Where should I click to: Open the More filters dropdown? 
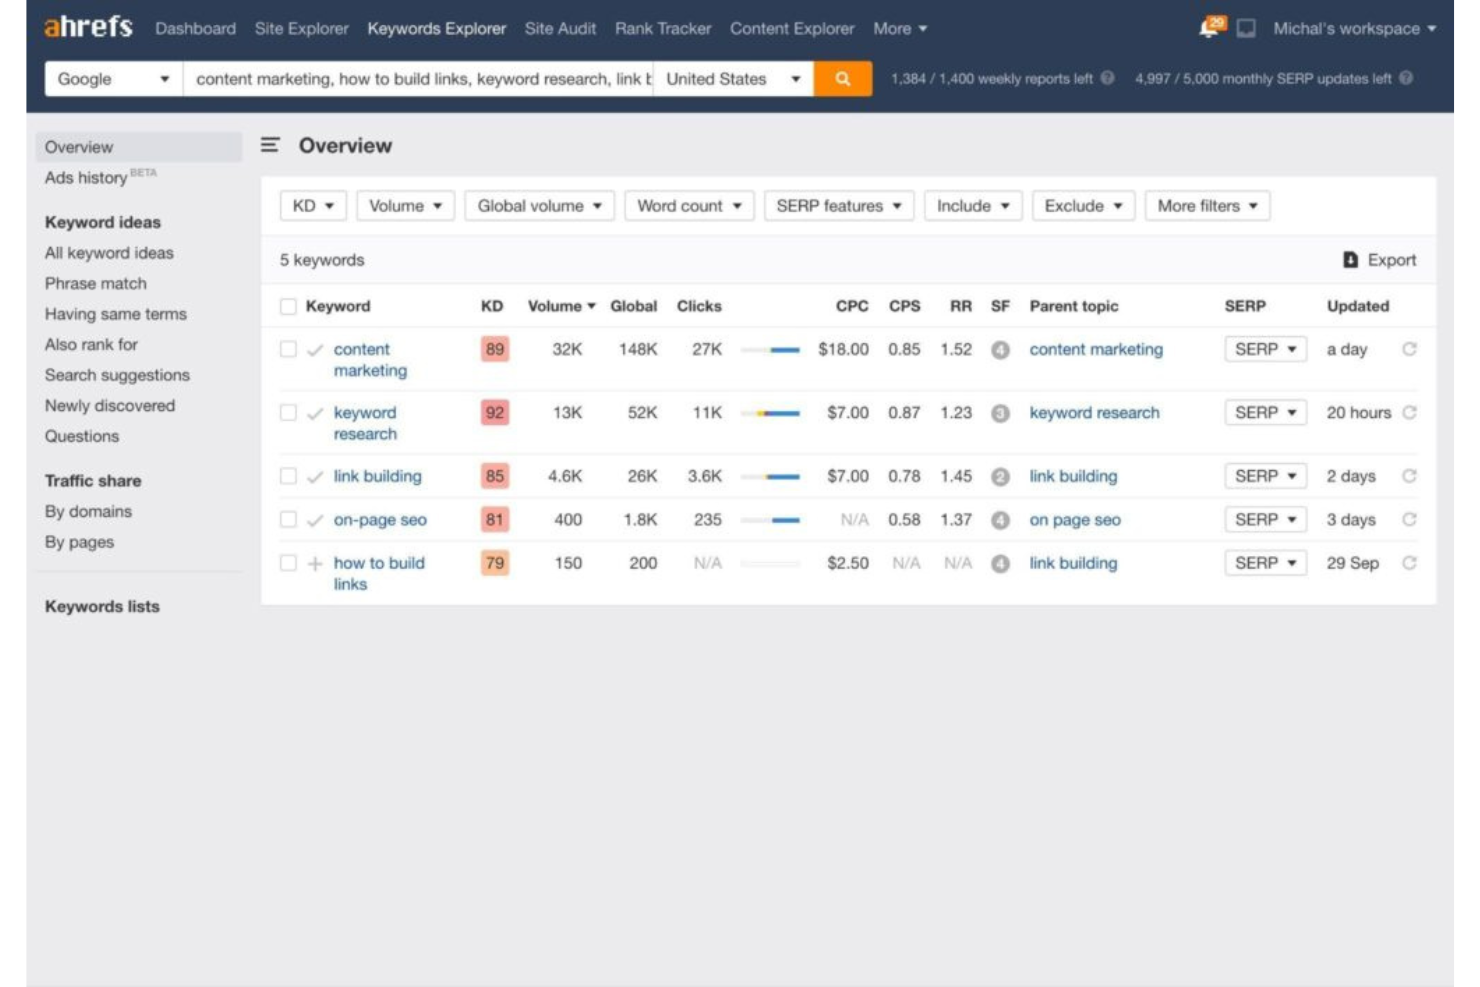1207,206
